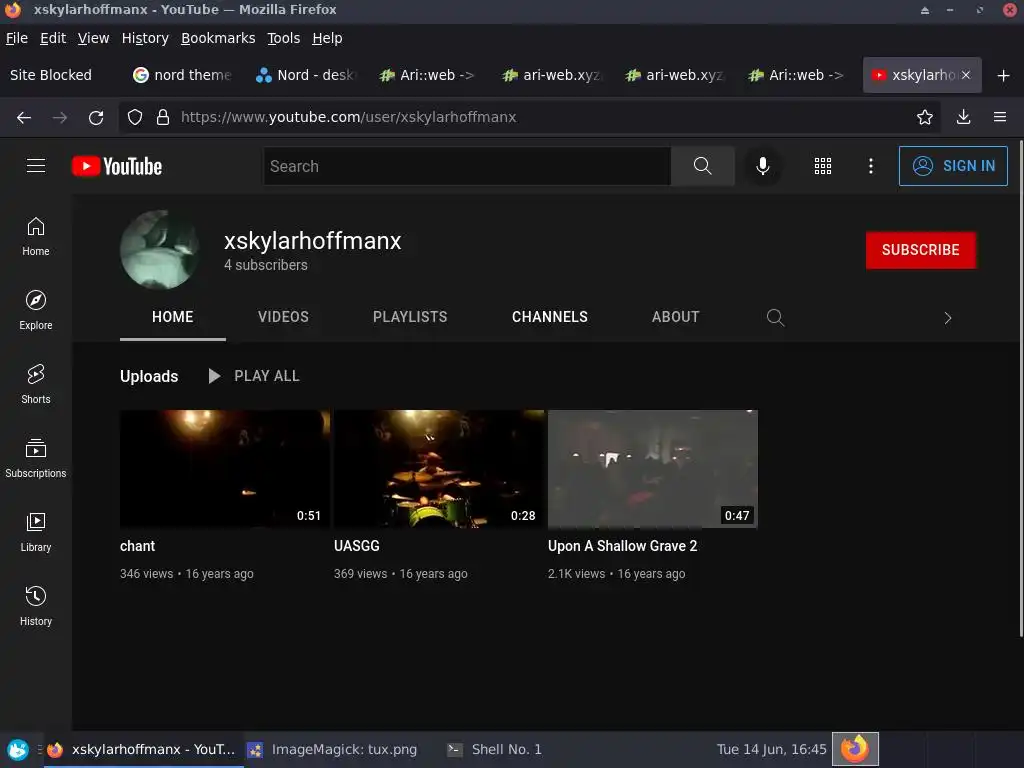Viewport: 1024px width, 768px height.
Task: Click the SIGN IN button
Action: tap(953, 166)
